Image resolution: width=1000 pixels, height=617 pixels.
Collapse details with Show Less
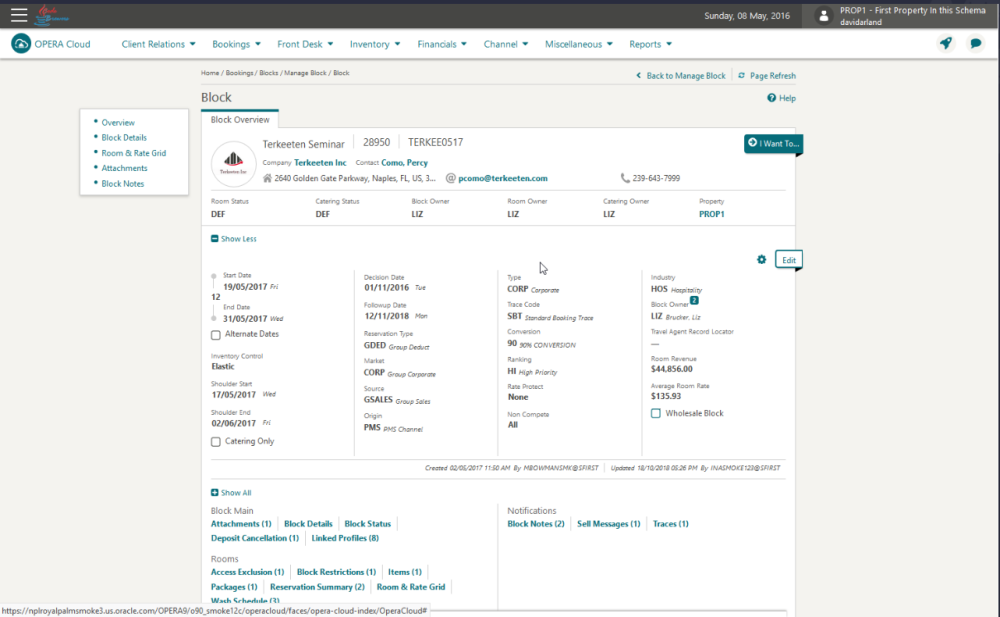click(x=234, y=239)
